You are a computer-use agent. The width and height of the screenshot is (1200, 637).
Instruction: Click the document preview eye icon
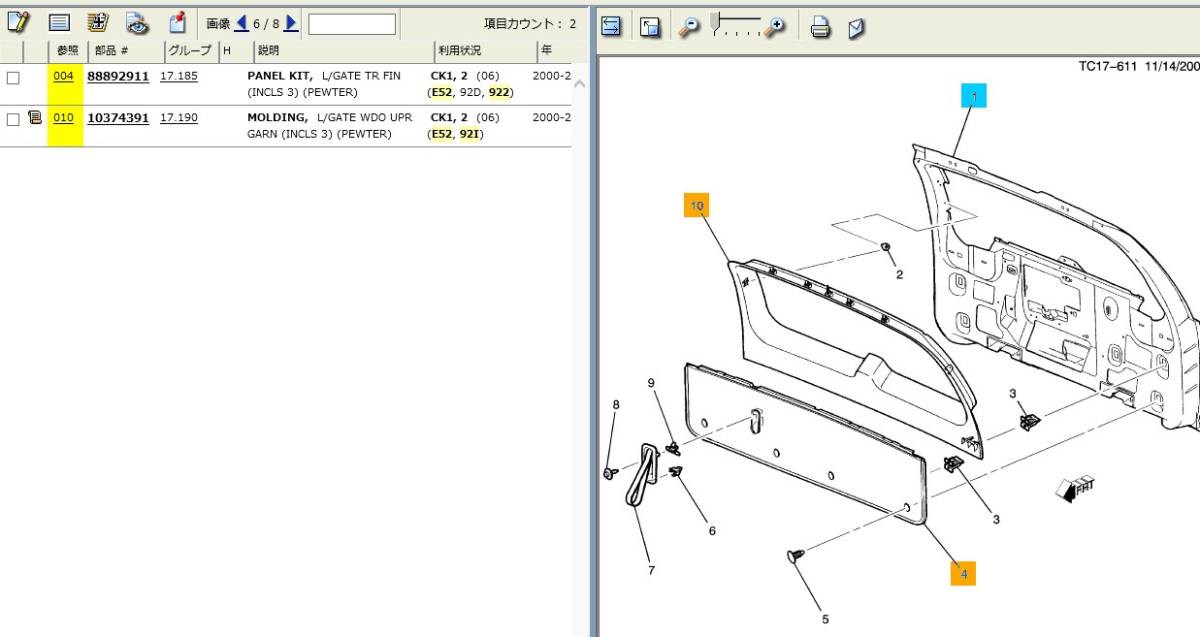coord(137,24)
